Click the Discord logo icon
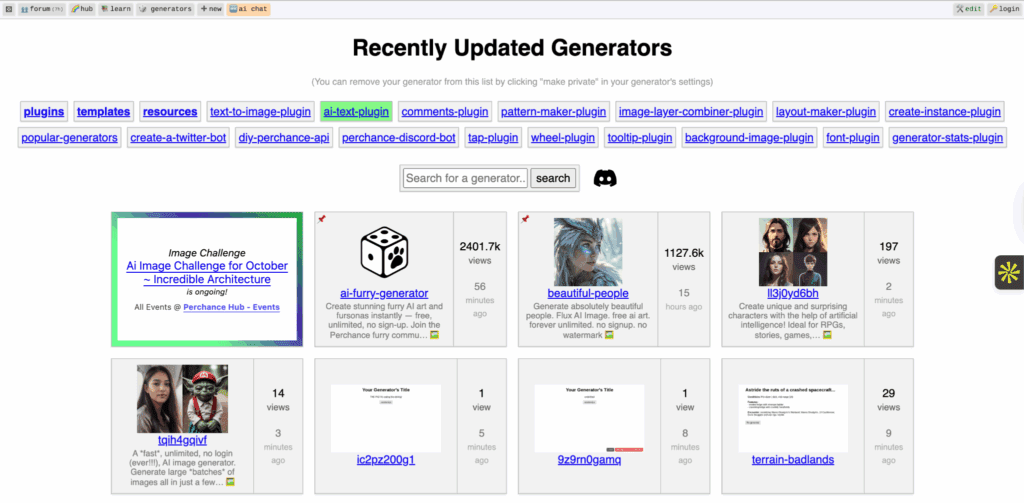Image resolution: width=1024 pixels, height=503 pixels. pos(604,178)
